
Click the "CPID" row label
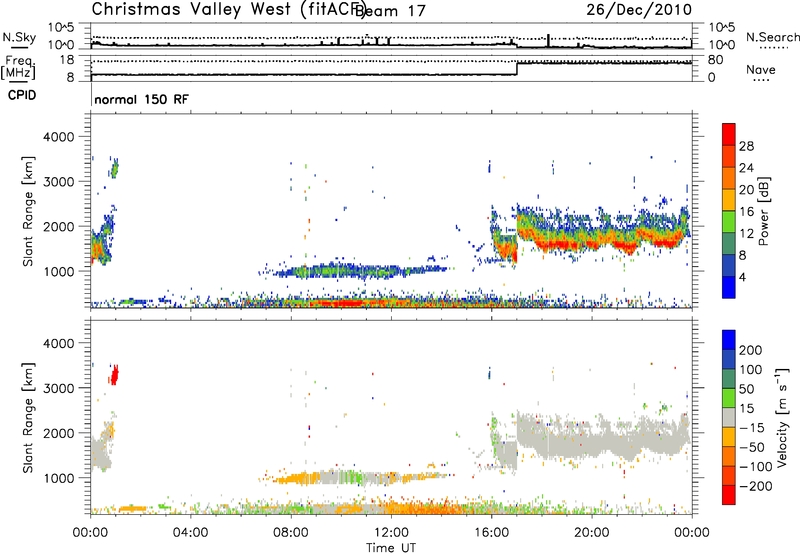(22, 95)
